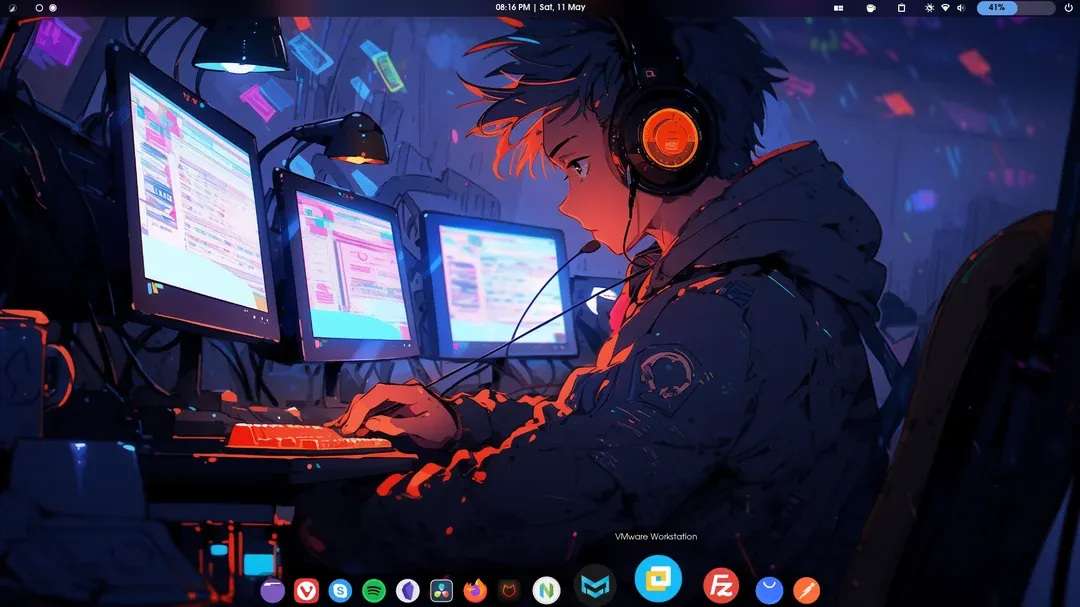
Task: Open the brightness sun indicator
Action: (929, 8)
